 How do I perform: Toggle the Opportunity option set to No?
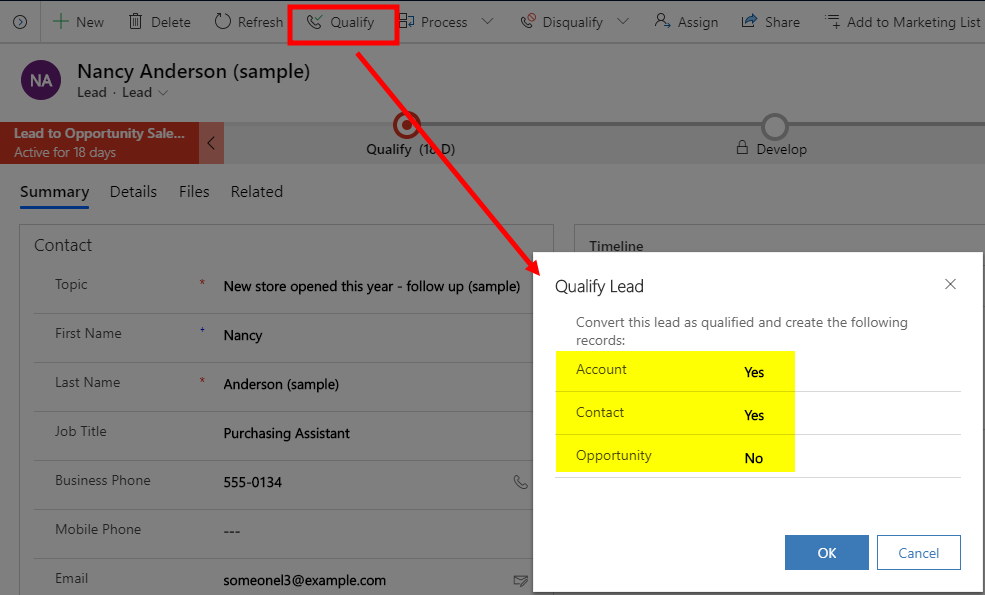point(754,458)
